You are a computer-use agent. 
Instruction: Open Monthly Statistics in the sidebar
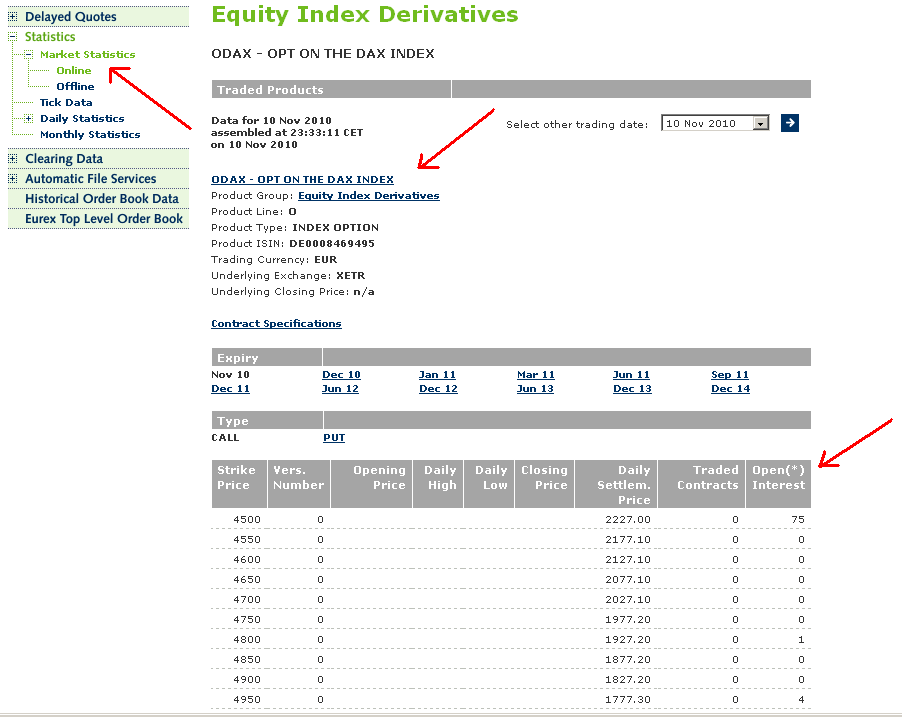pos(90,135)
